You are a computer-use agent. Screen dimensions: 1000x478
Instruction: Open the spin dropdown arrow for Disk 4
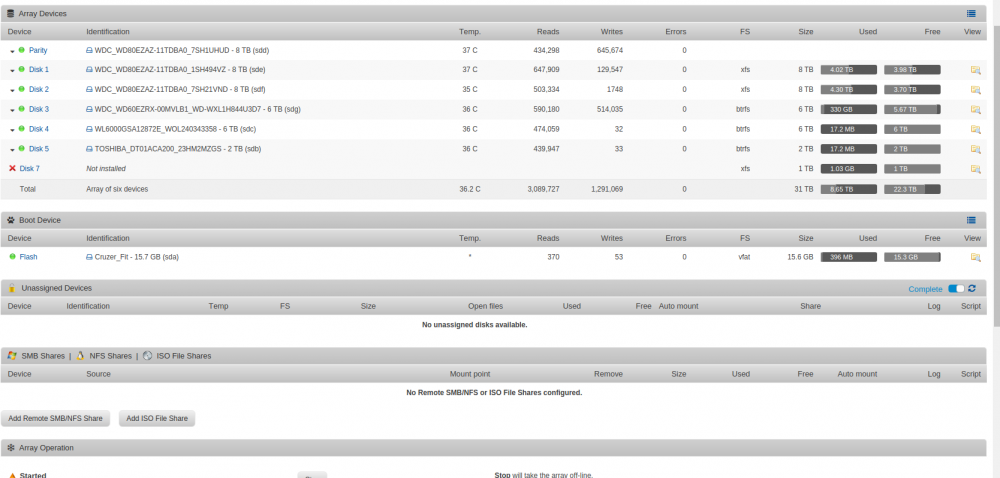click(x=12, y=129)
